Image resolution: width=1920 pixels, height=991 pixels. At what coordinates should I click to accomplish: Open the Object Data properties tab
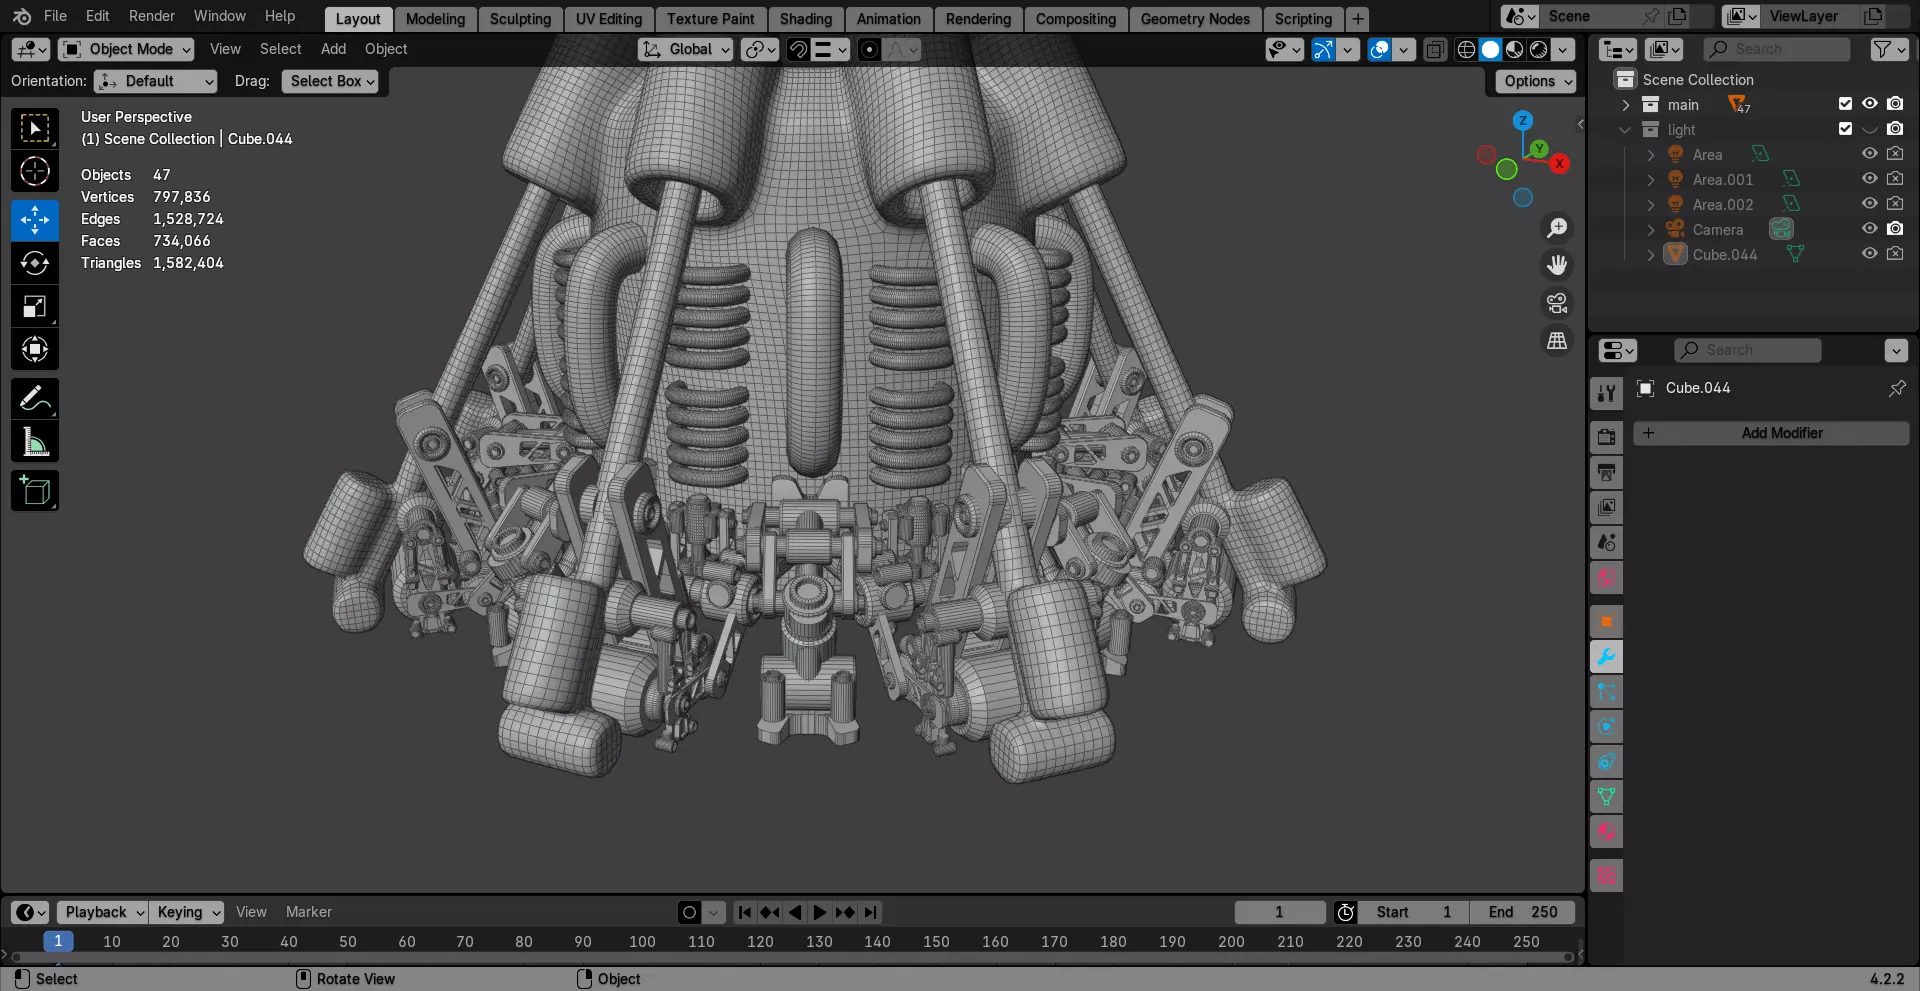tap(1606, 797)
